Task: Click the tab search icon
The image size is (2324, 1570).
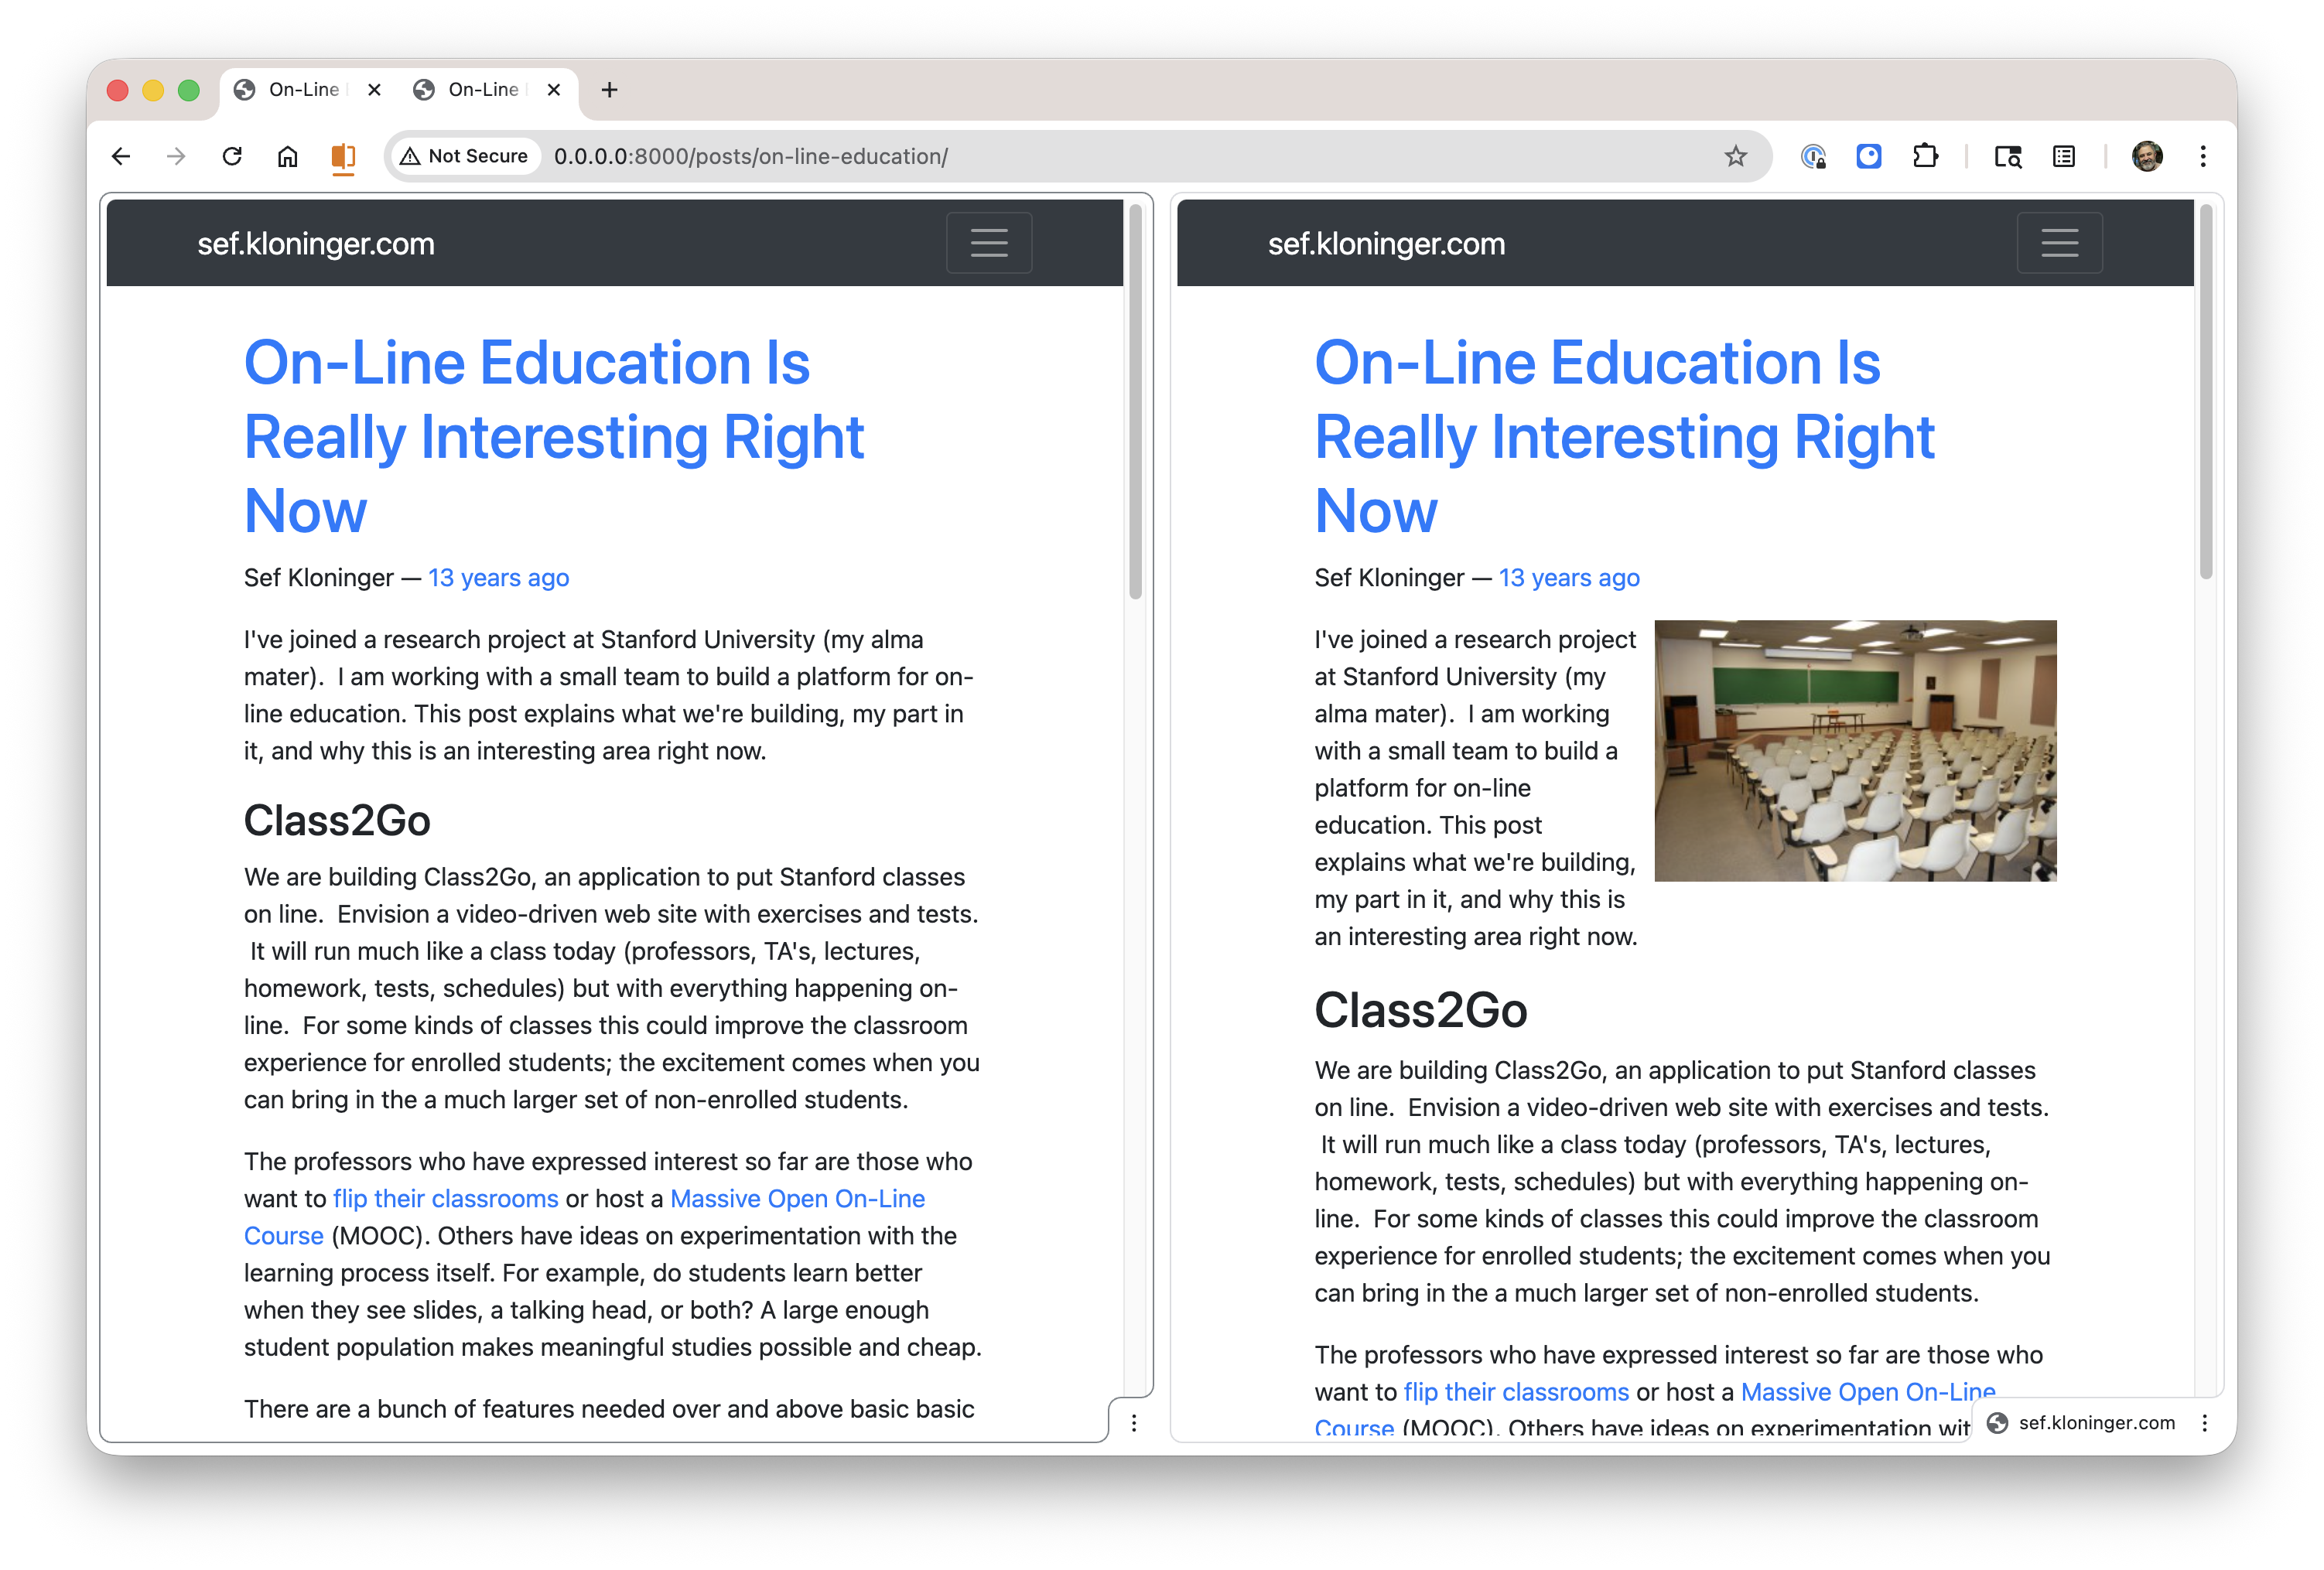Action: pos(2007,156)
